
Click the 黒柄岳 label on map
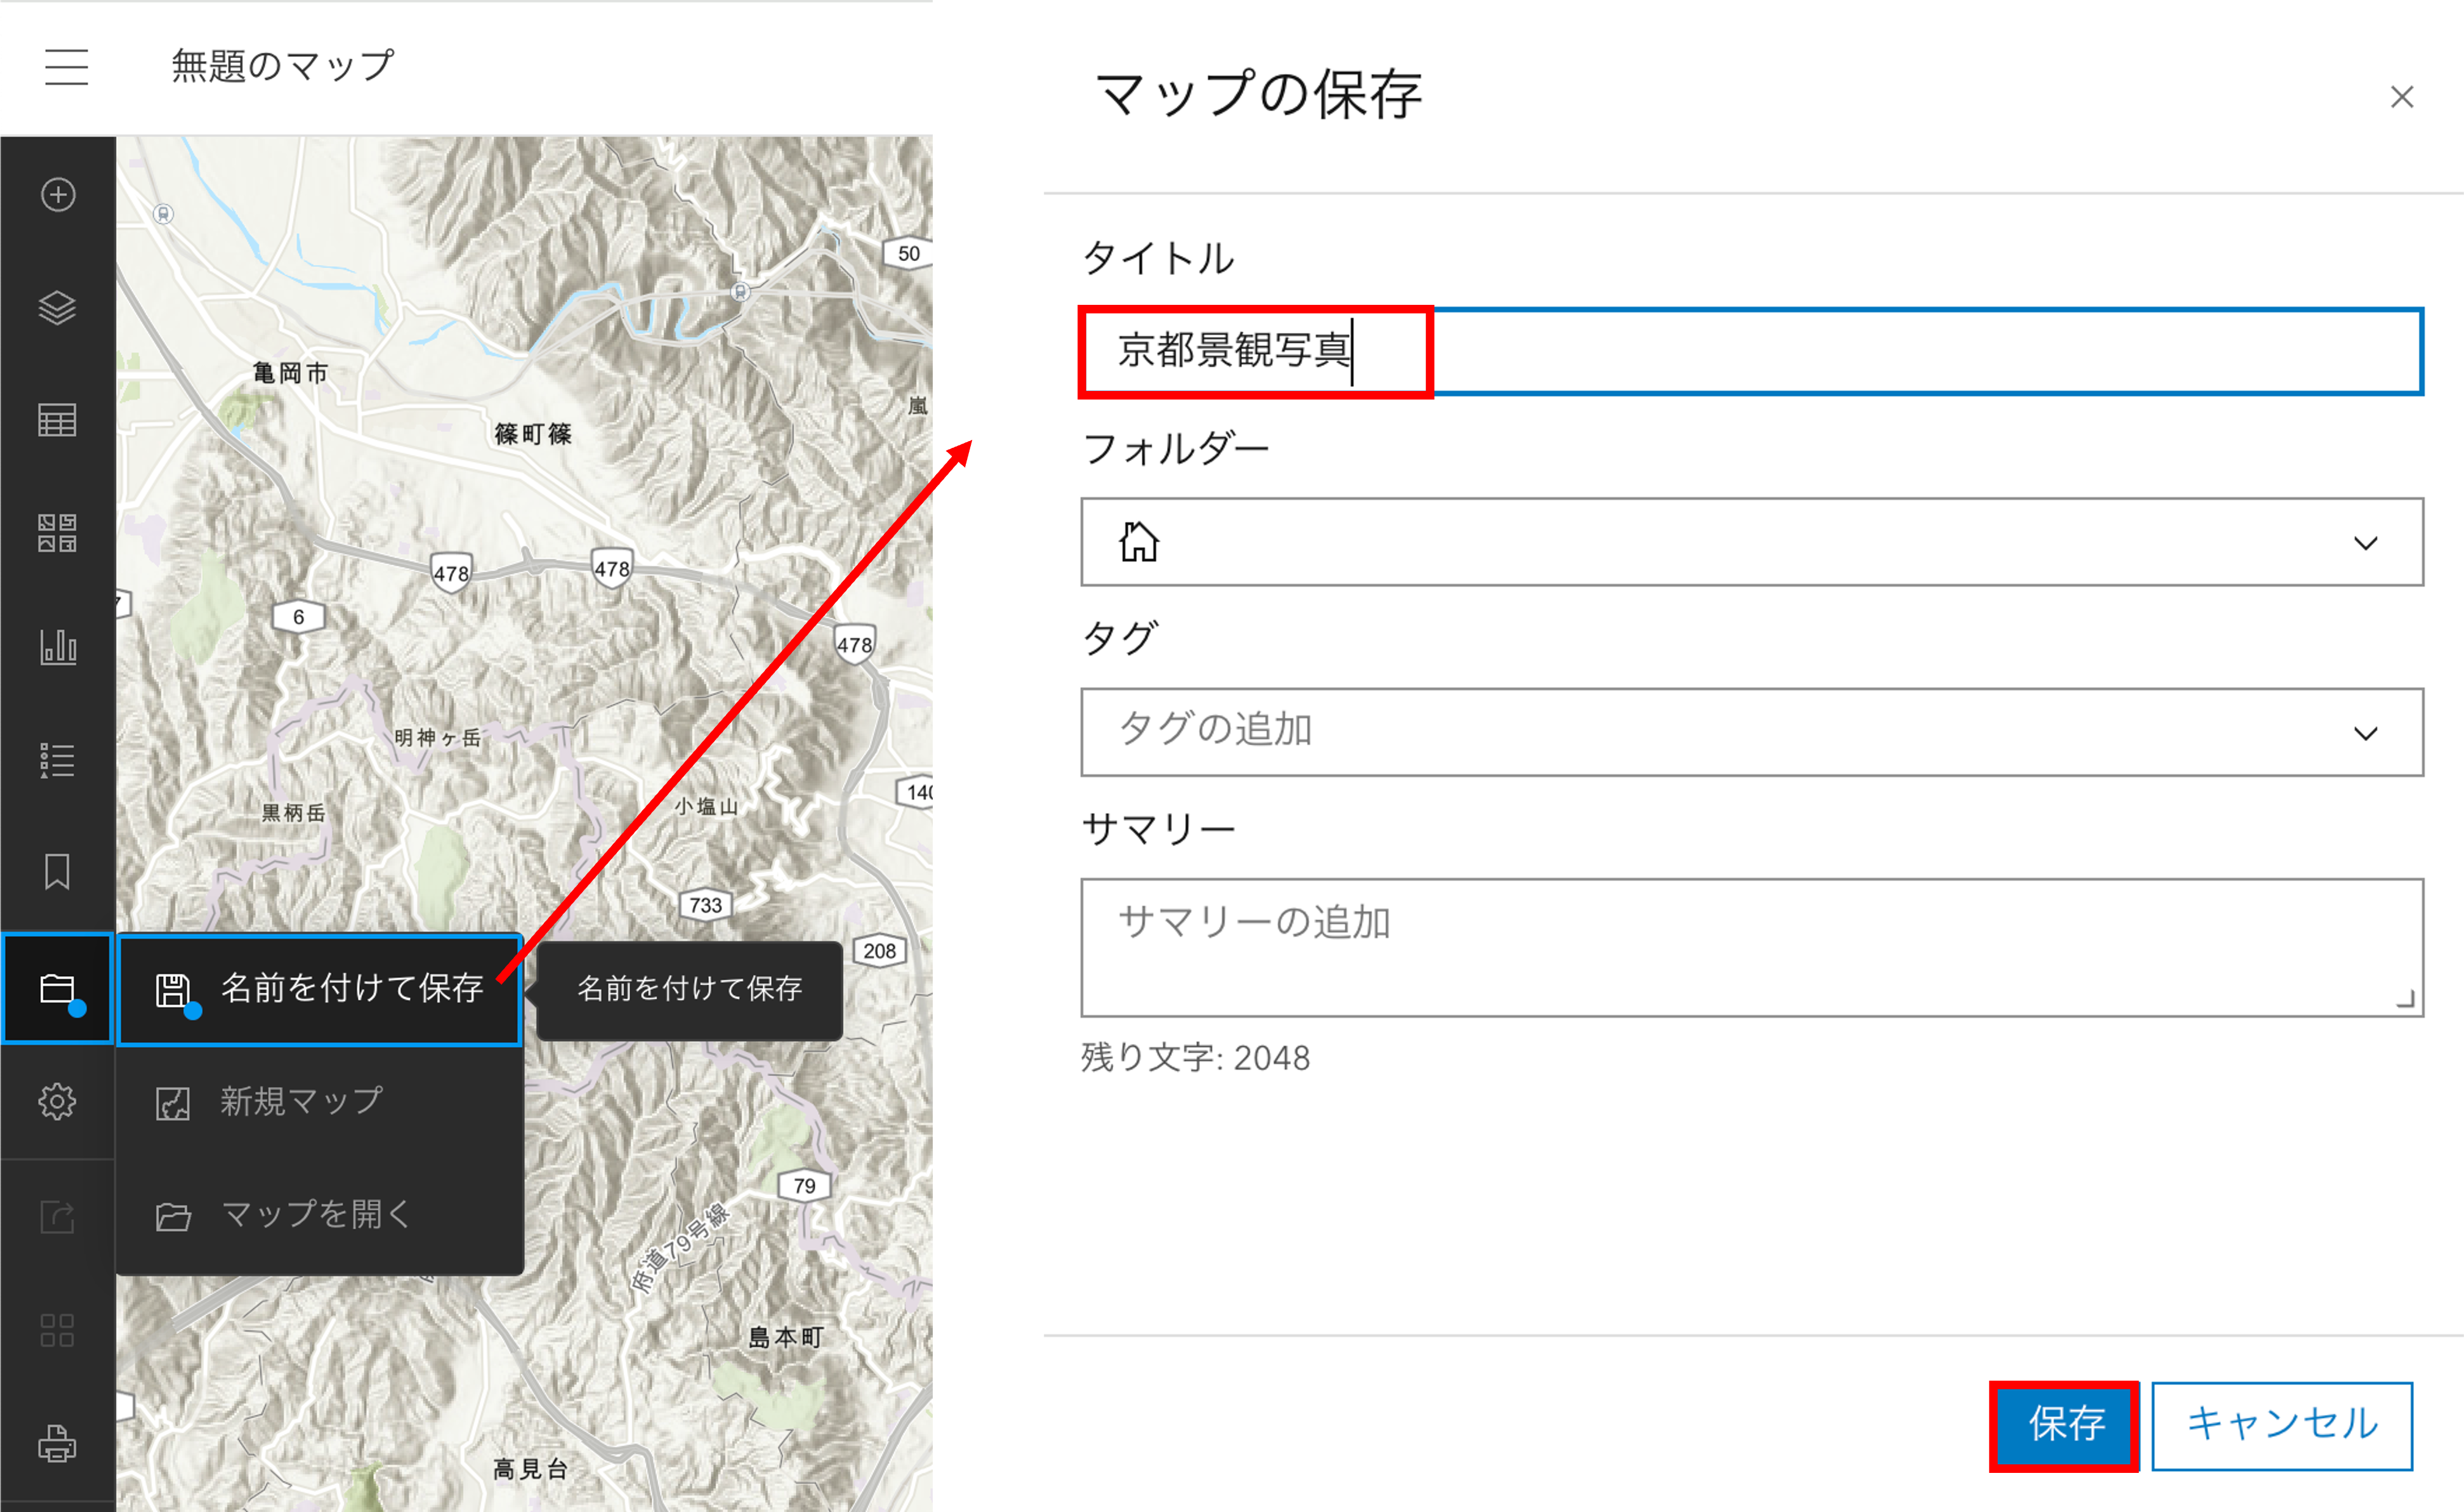(293, 812)
